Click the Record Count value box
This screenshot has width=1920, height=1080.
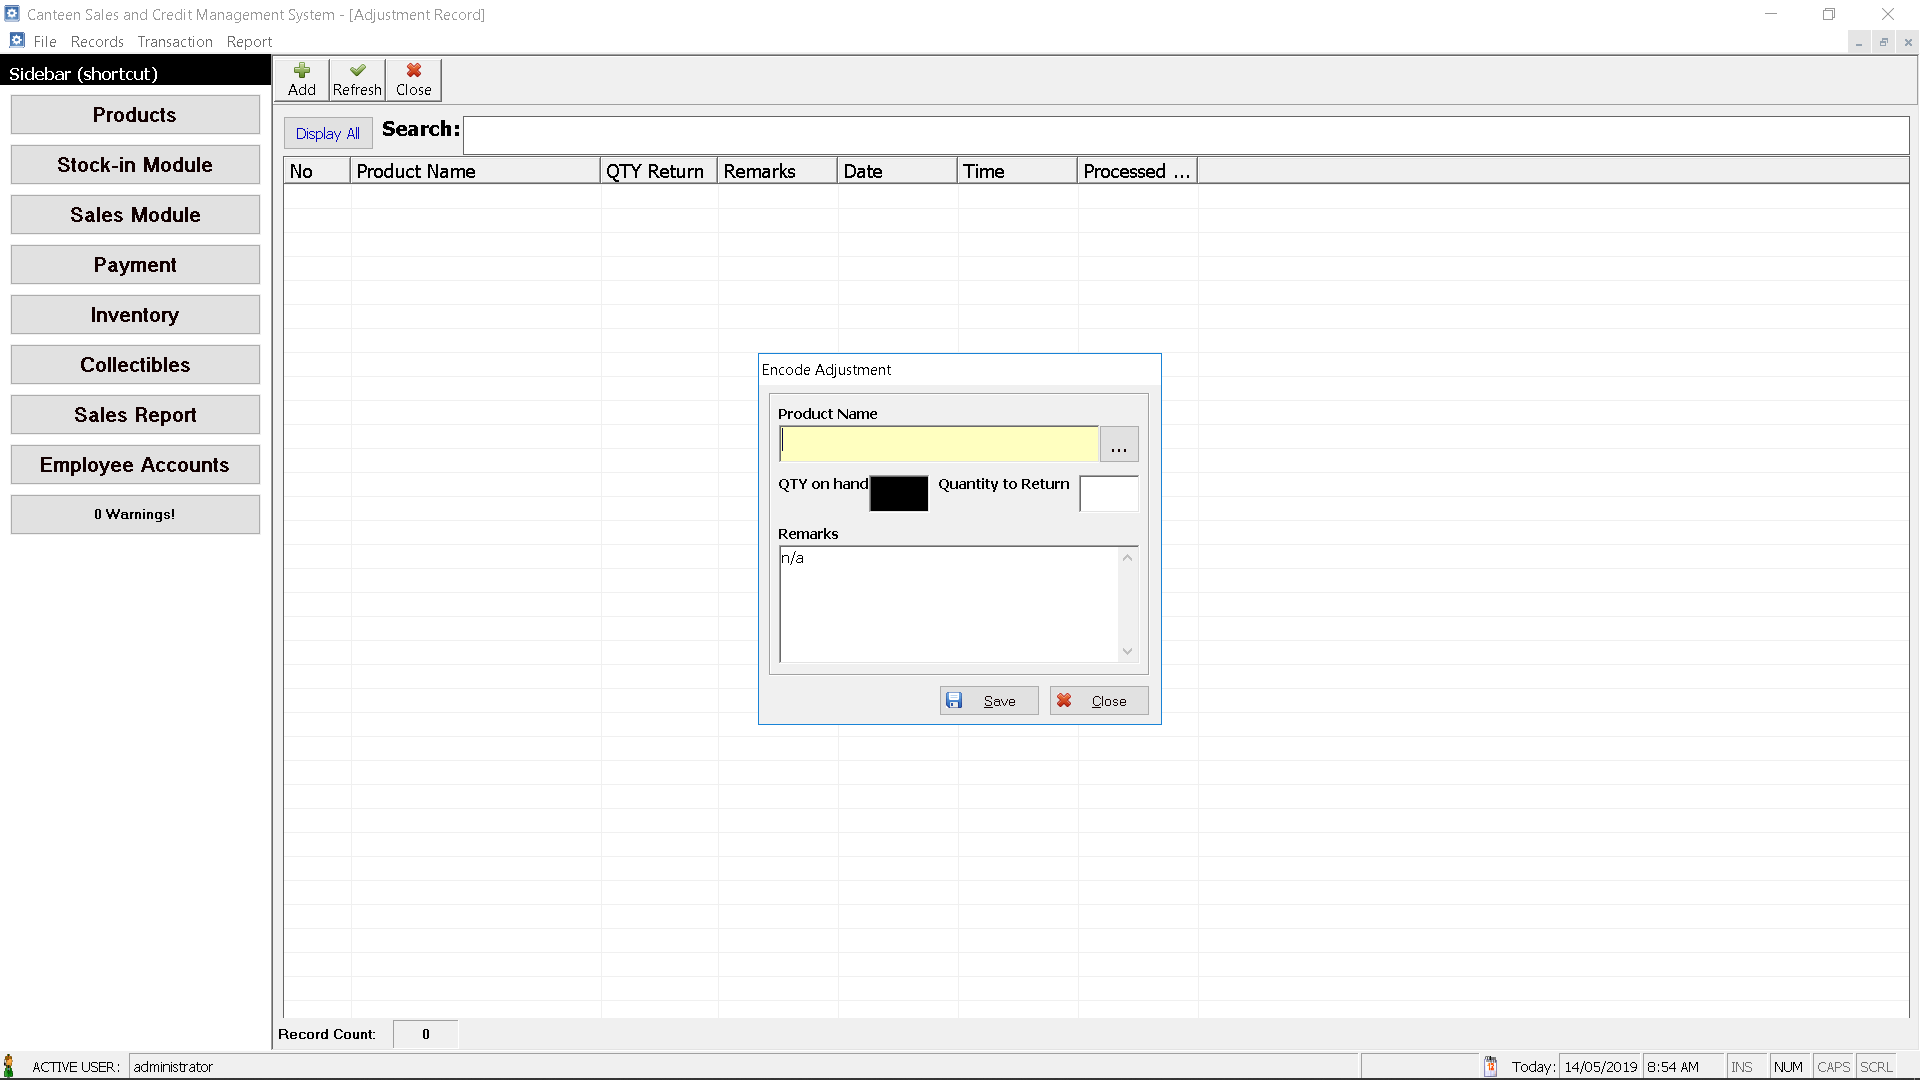tap(426, 1034)
